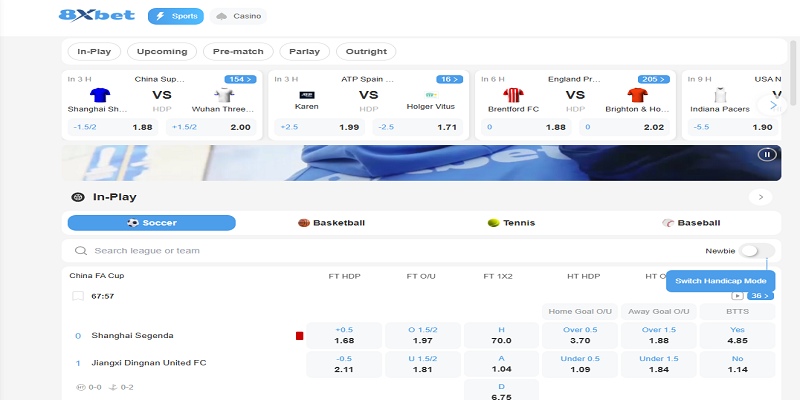The height and width of the screenshot is (400, 800).
Task: Select Over 1.5 odds 1.88
Action: pos(659,335)
